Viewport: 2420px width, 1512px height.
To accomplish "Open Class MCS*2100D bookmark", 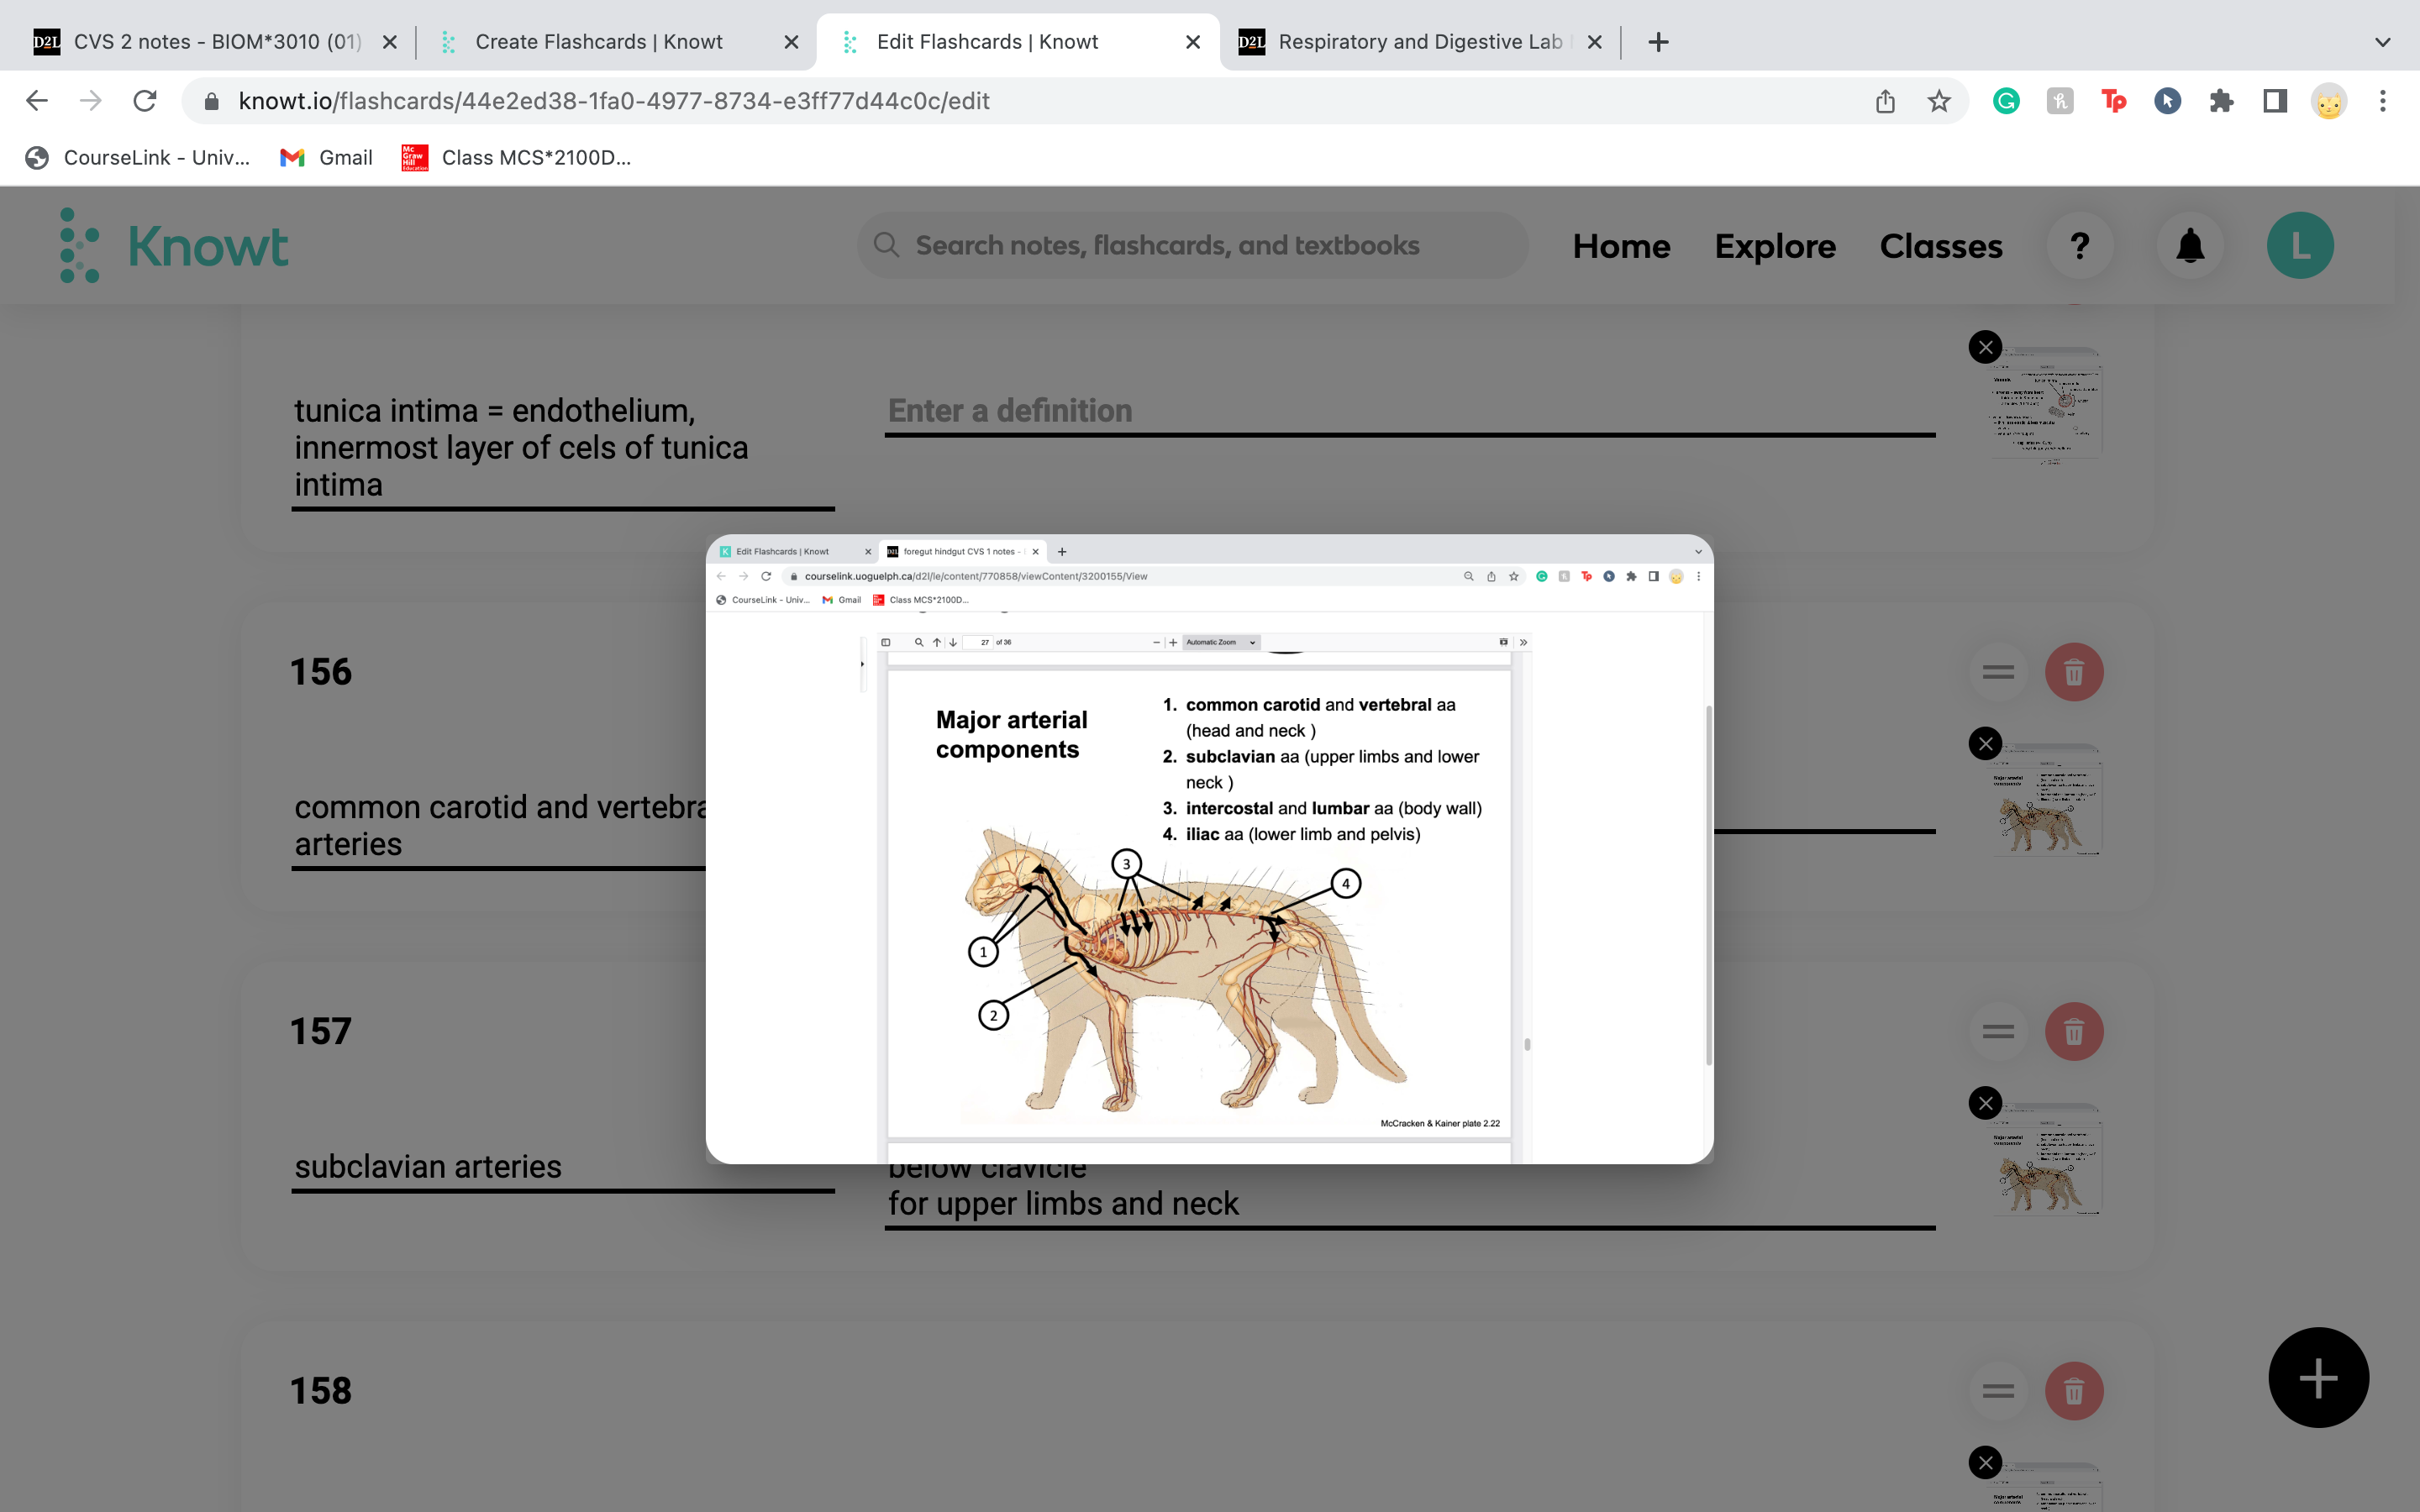I will [x=516, y=158].
